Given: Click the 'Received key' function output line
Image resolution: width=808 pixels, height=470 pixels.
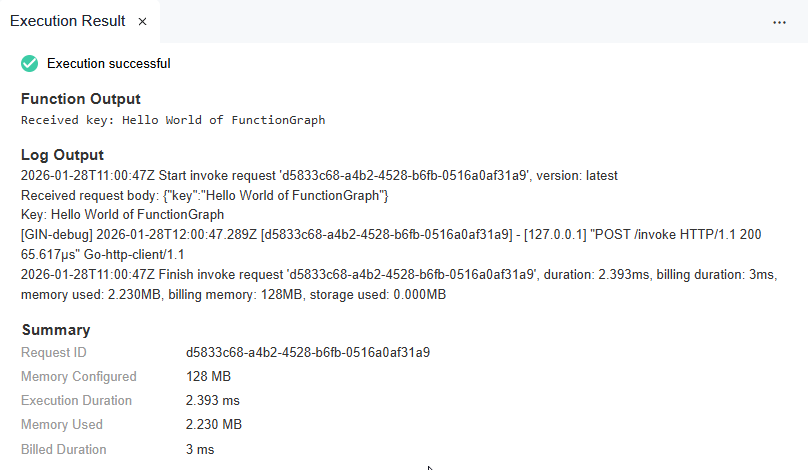Looking at the screenshot, I should (x=173, y=120).
